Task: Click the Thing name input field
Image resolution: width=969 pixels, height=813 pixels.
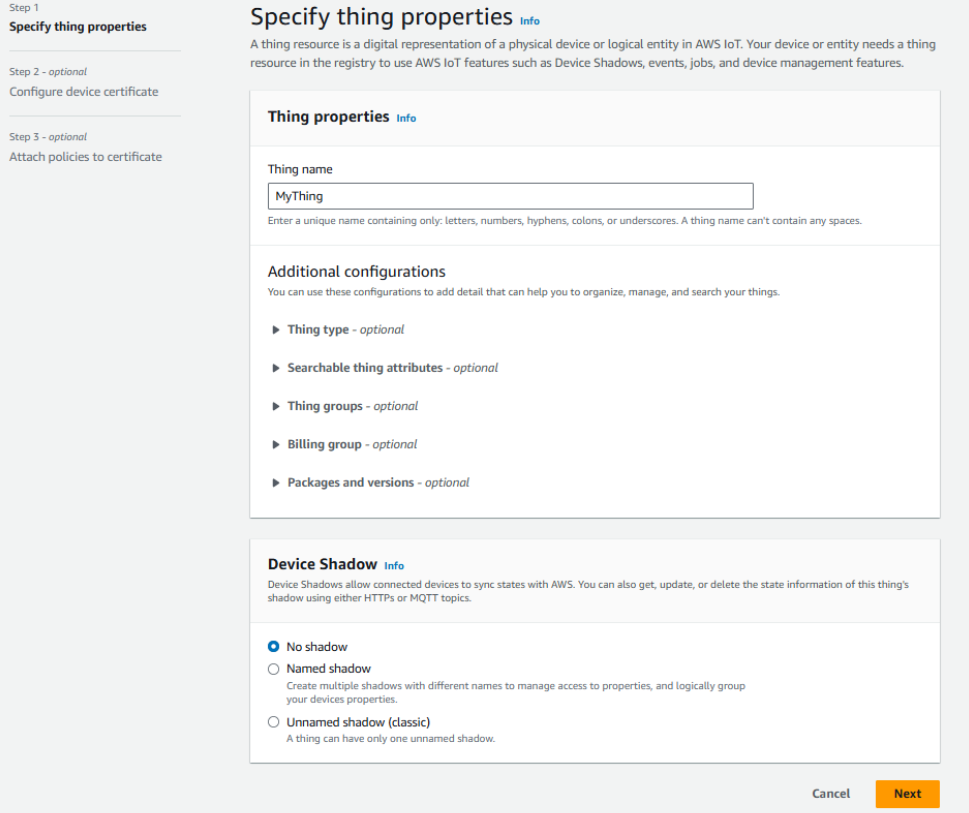Action: click(510, 196)
